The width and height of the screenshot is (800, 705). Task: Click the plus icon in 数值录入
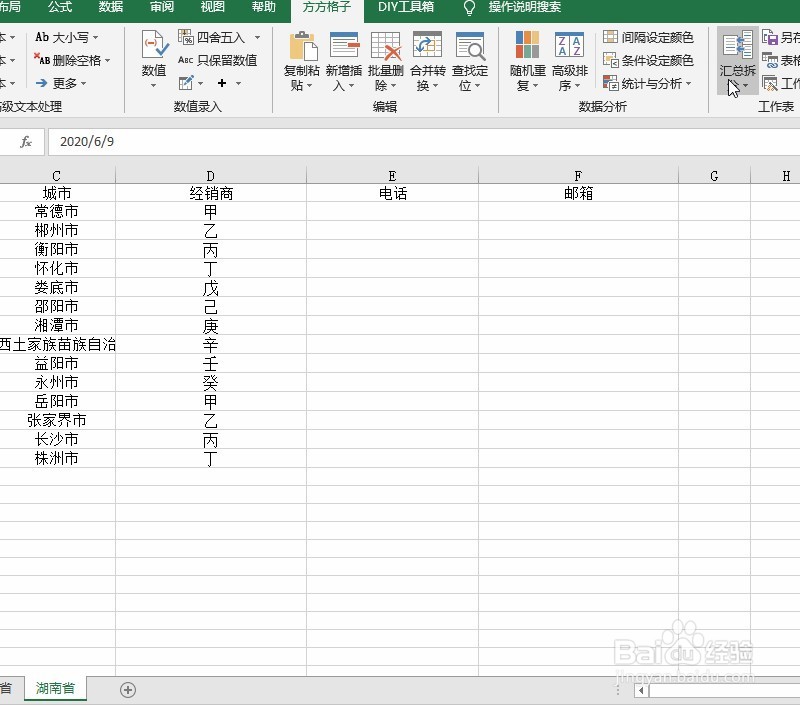pos(222,83)
